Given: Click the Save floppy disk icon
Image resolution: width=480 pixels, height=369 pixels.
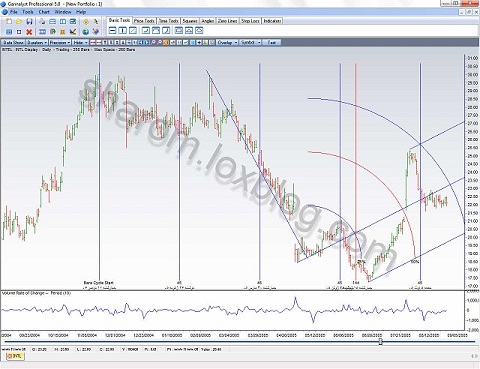Looking at the screenshot, I should (29, 22).
